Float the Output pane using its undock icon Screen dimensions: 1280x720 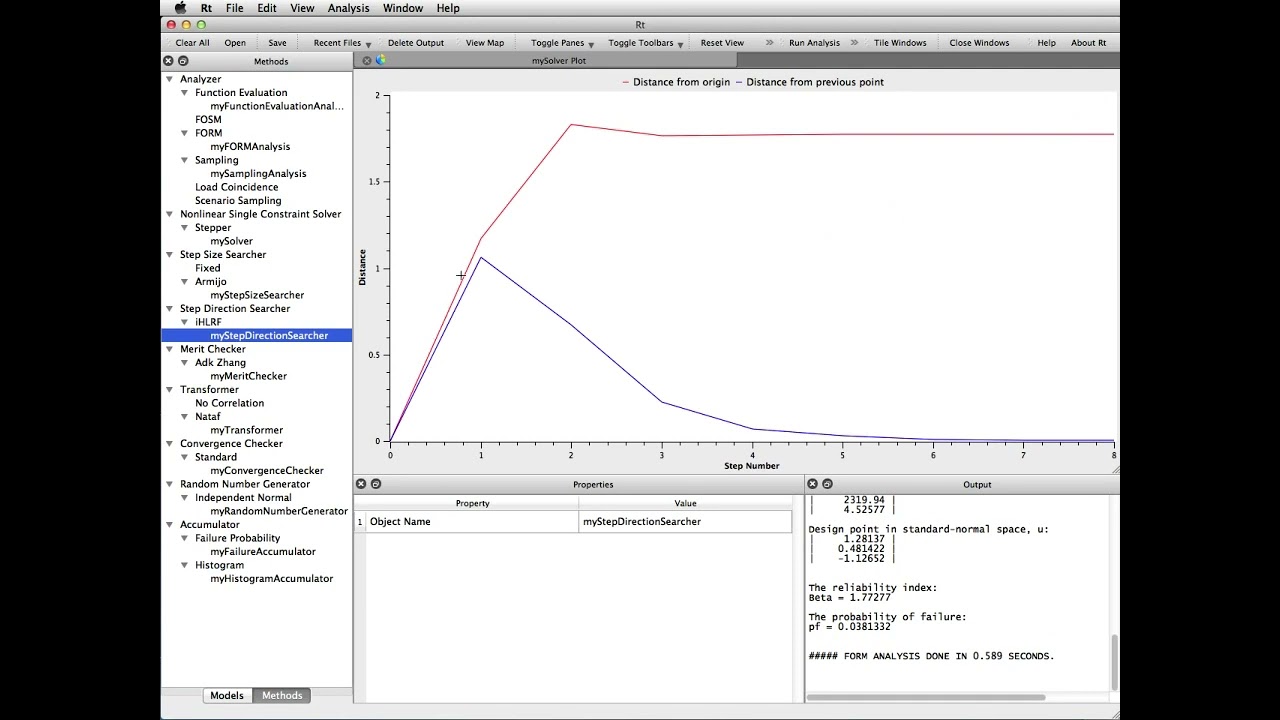(827, 484)
